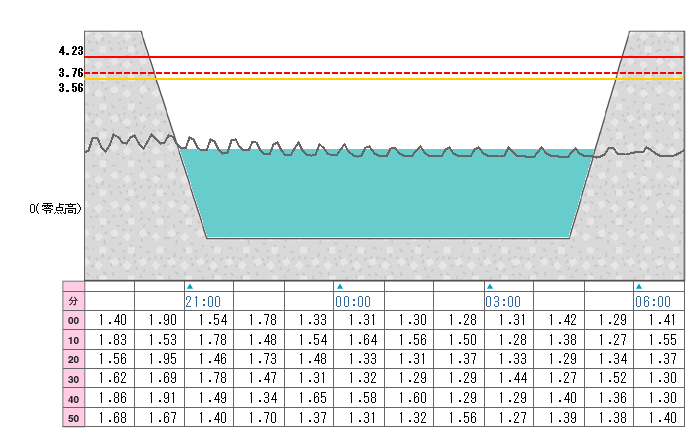The width and height of the screenshot is (700, 430).
Task: Select the table cell reading 1.68
Action: (109, 417)
